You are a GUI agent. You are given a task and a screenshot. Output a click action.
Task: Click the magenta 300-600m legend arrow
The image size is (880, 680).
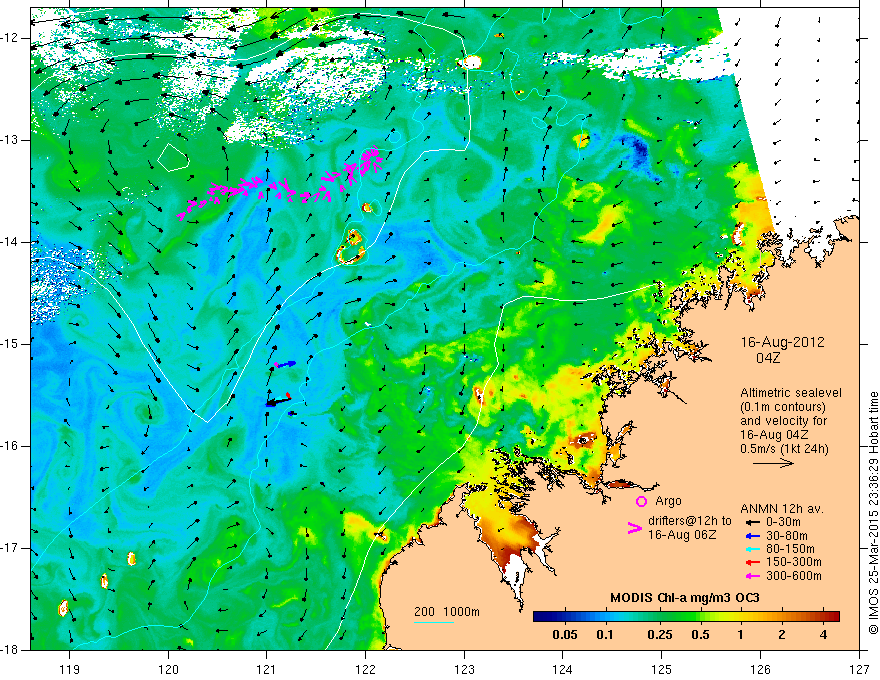click(751, 576)
